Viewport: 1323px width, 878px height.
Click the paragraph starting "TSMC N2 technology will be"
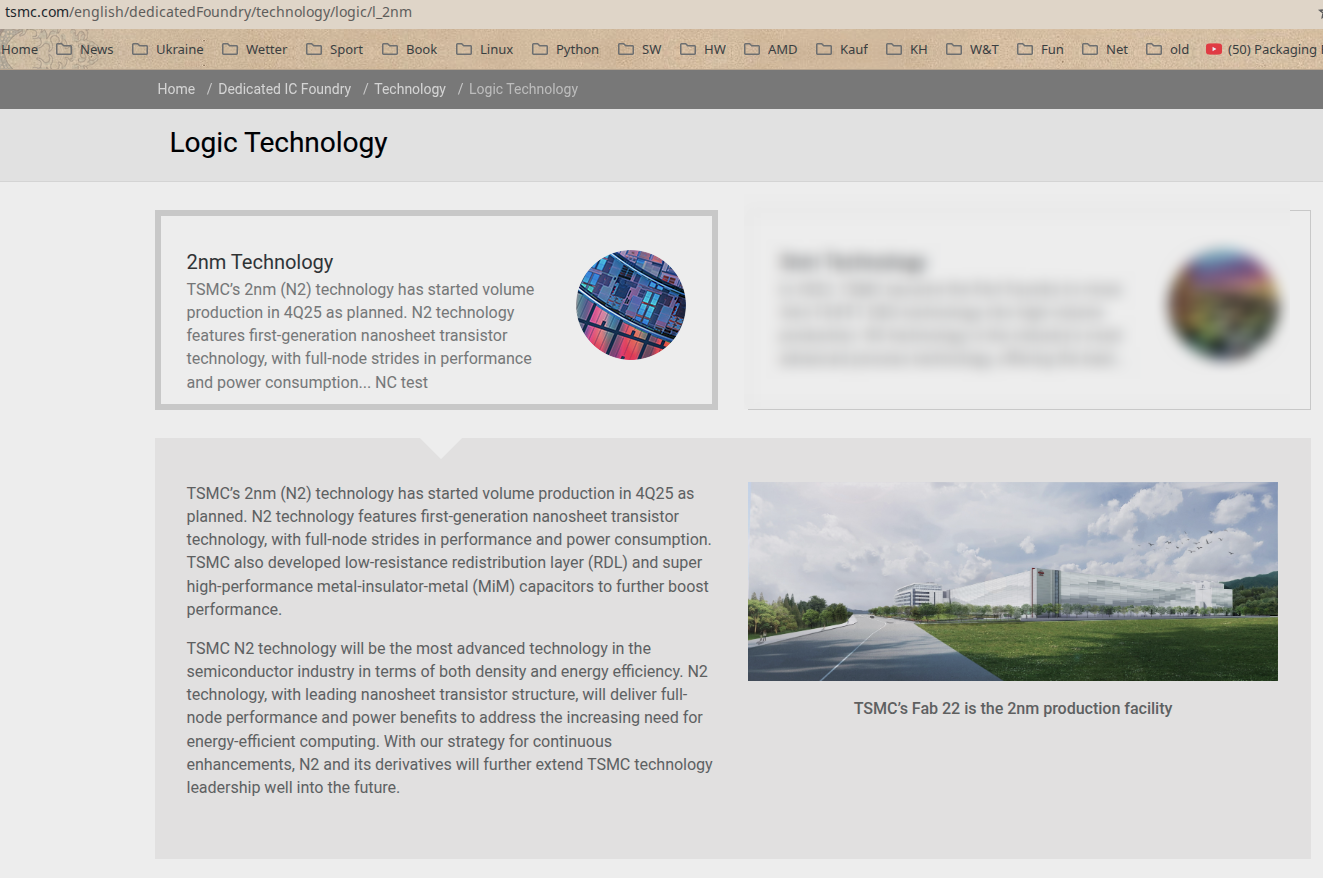tap(449, 718)
